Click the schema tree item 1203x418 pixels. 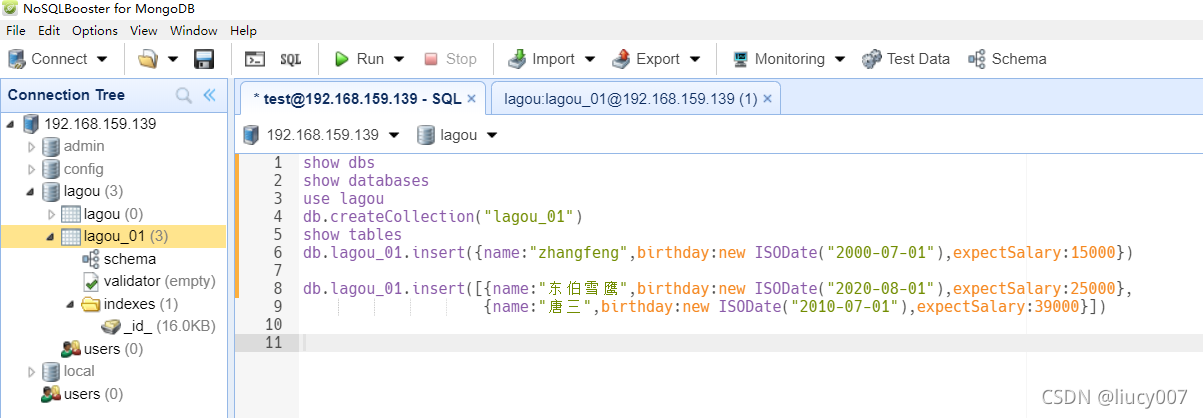tap(130, 259)
